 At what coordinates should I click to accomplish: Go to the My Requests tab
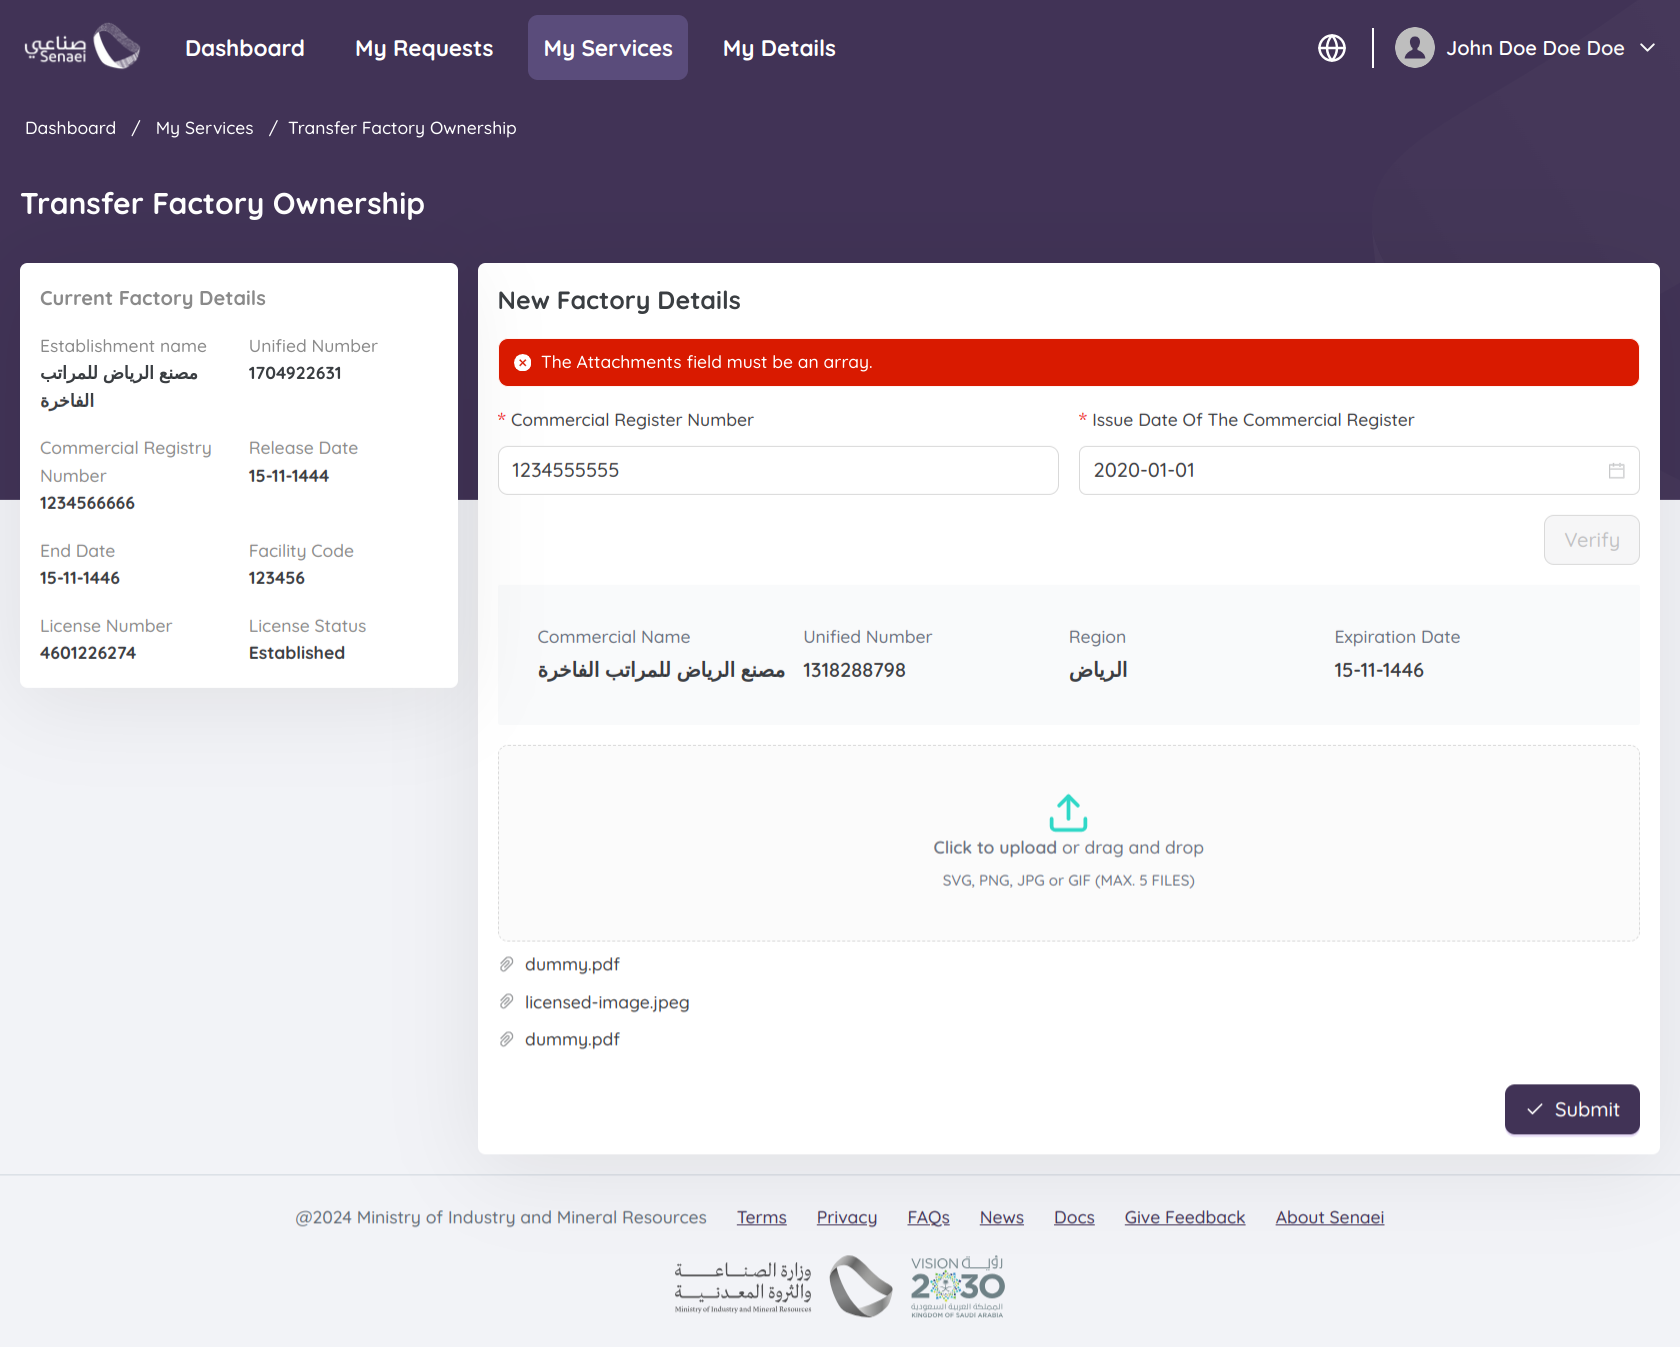click(x=424, y=48)
